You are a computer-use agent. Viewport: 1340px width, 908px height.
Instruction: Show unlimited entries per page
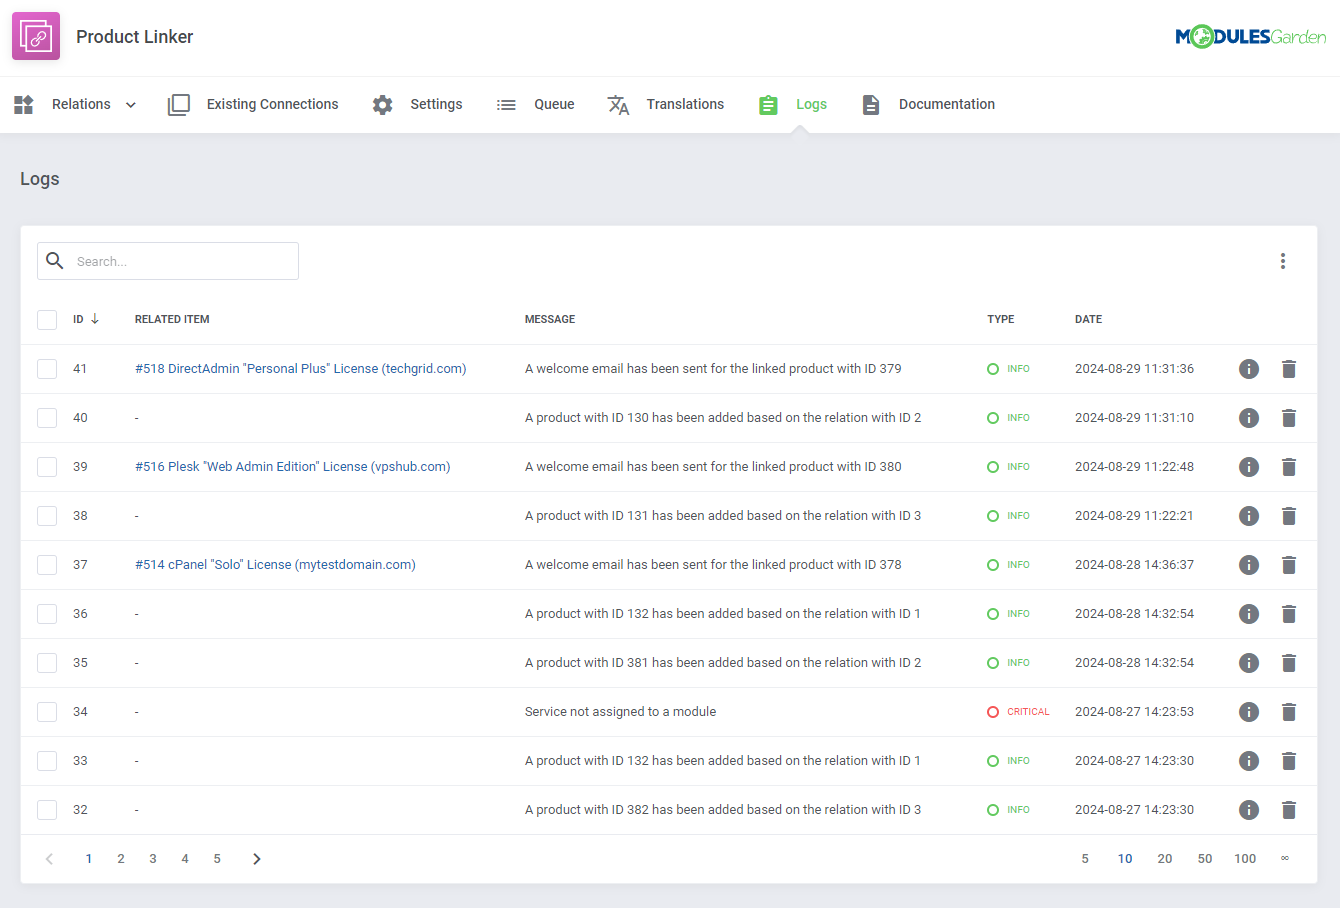(x=1285, y=859)
